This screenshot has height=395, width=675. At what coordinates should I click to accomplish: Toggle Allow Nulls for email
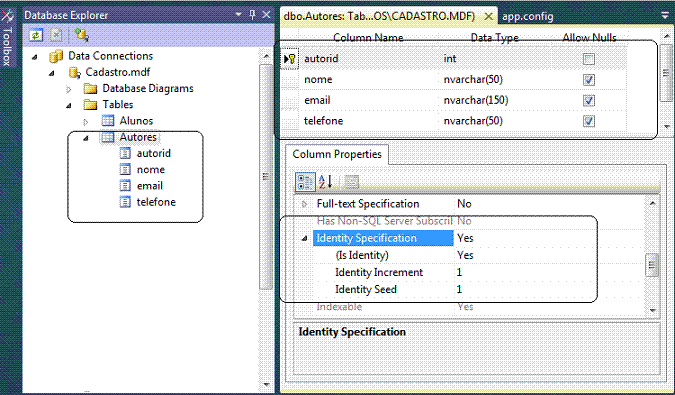[589, 100]
